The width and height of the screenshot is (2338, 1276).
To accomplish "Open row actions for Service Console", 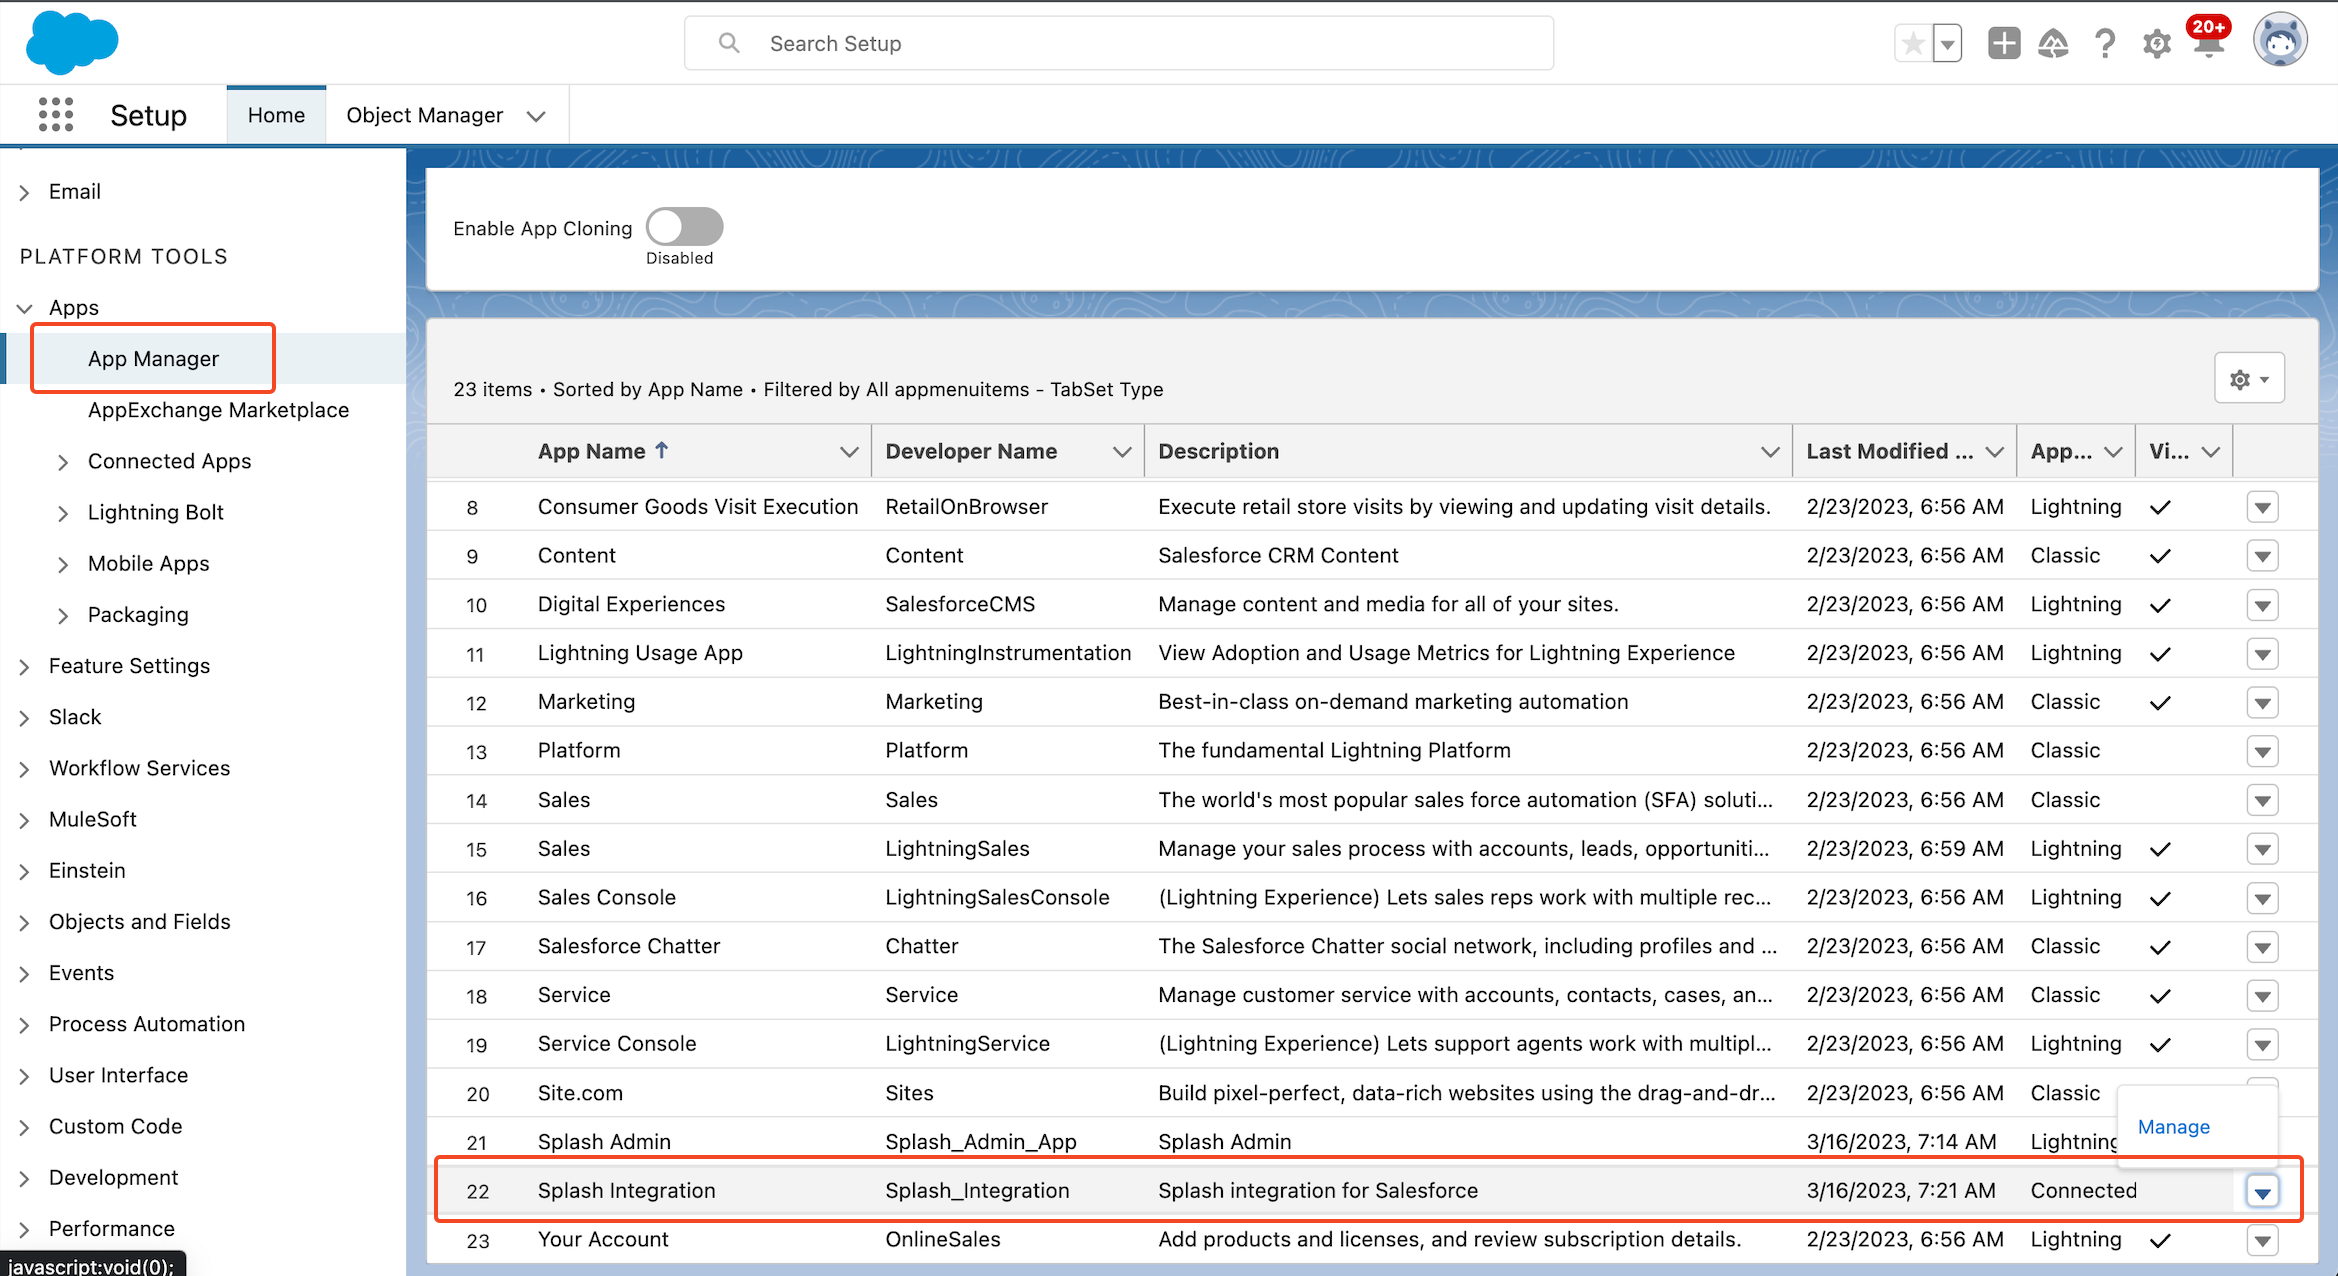I will [2262, 1045].
